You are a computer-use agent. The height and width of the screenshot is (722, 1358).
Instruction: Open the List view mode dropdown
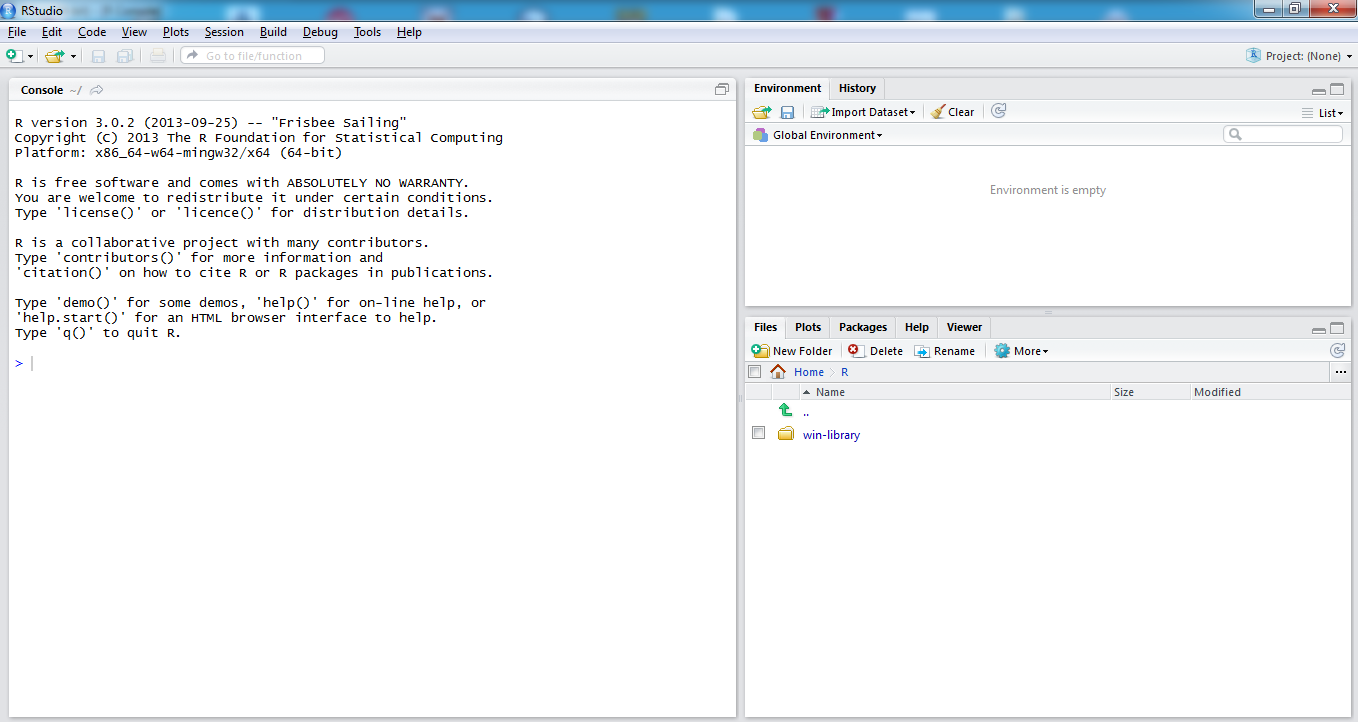[x=1323, y=113]
